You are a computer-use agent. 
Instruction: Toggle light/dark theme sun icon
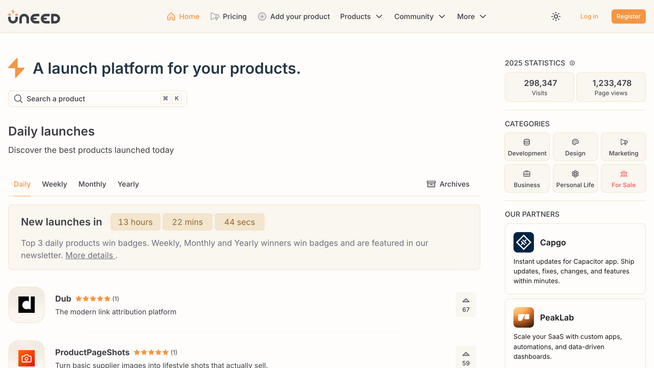pyautogui.click(x=556, y=17)
